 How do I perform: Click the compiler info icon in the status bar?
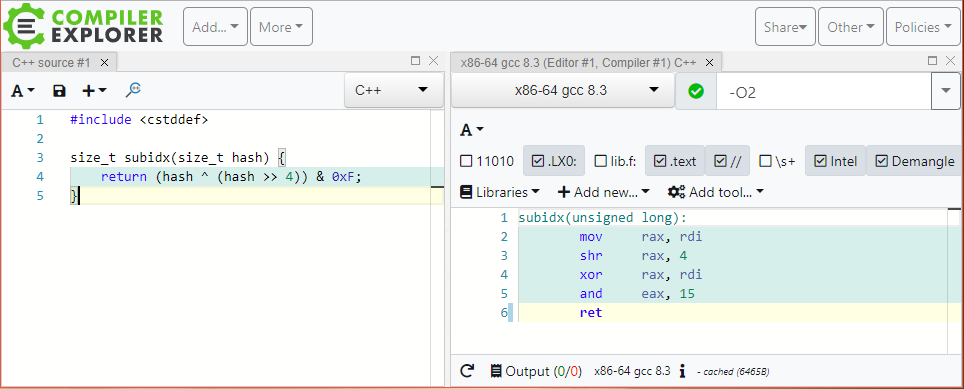click(682, 371)
